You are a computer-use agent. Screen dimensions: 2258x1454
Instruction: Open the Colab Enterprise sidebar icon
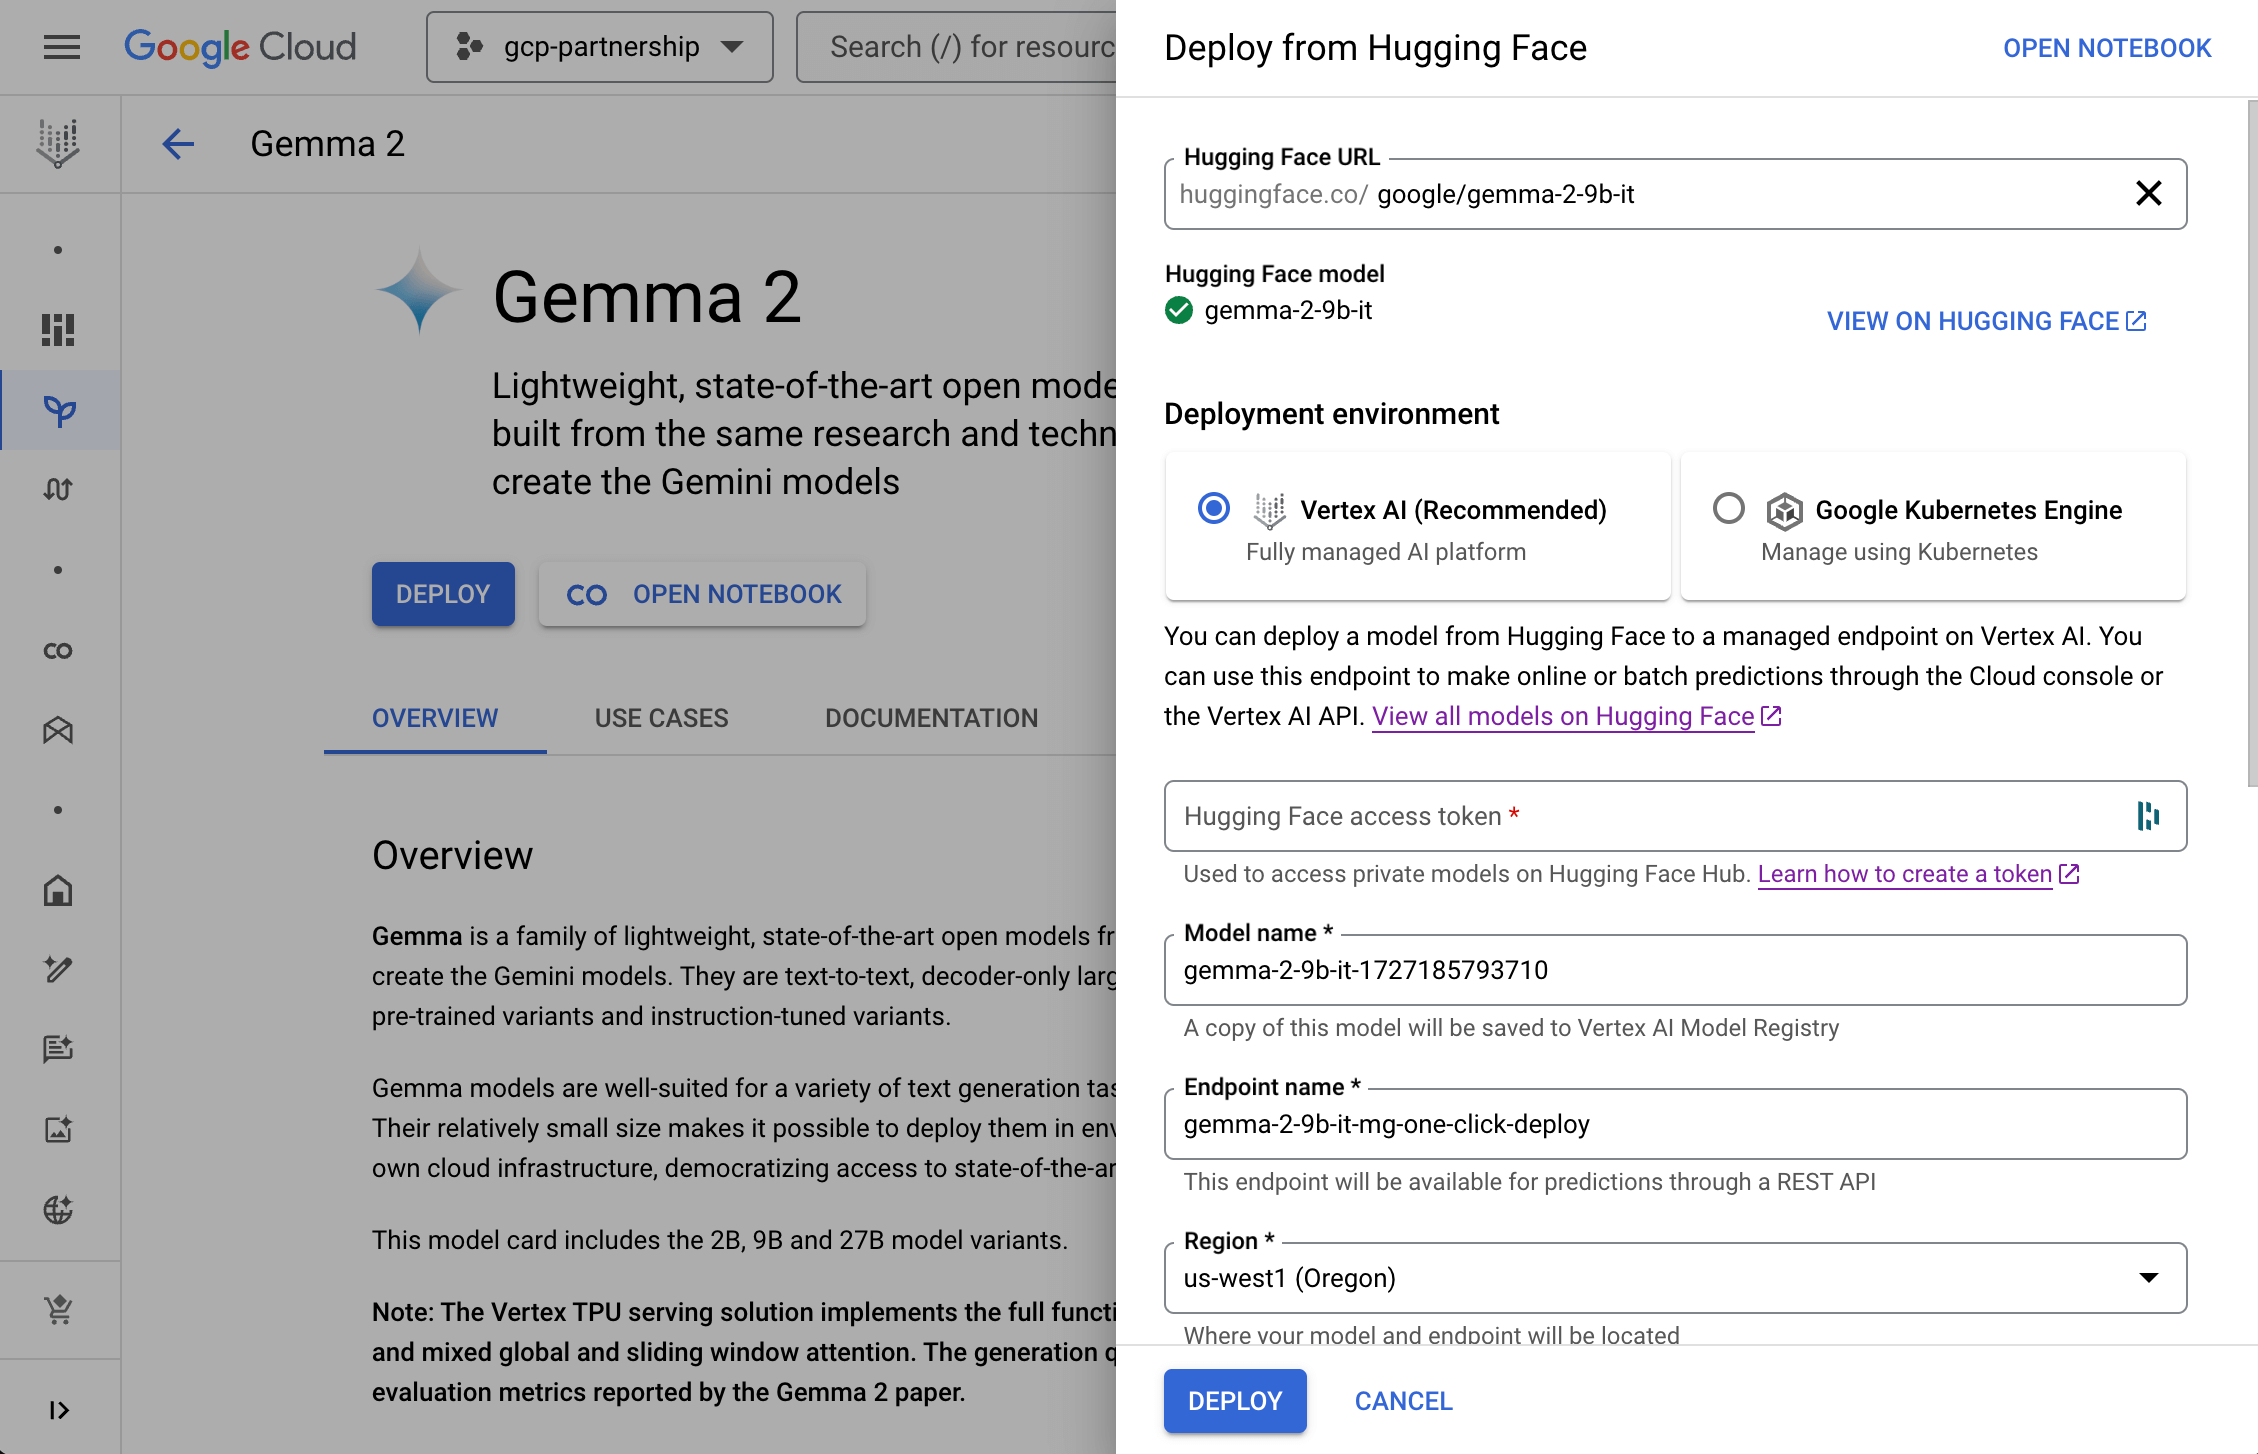coord(58,651)
